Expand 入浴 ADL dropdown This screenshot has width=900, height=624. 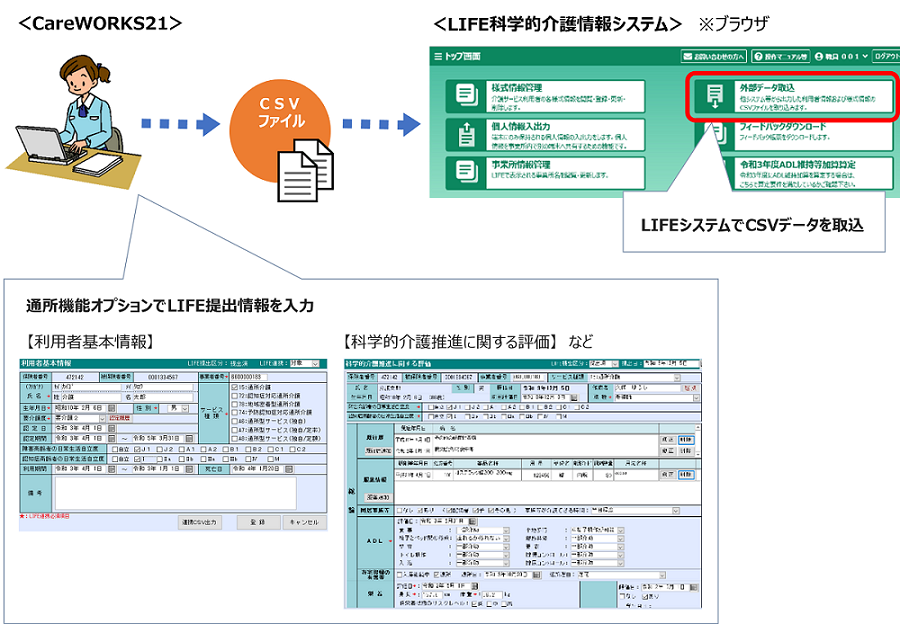coord(506,564)
